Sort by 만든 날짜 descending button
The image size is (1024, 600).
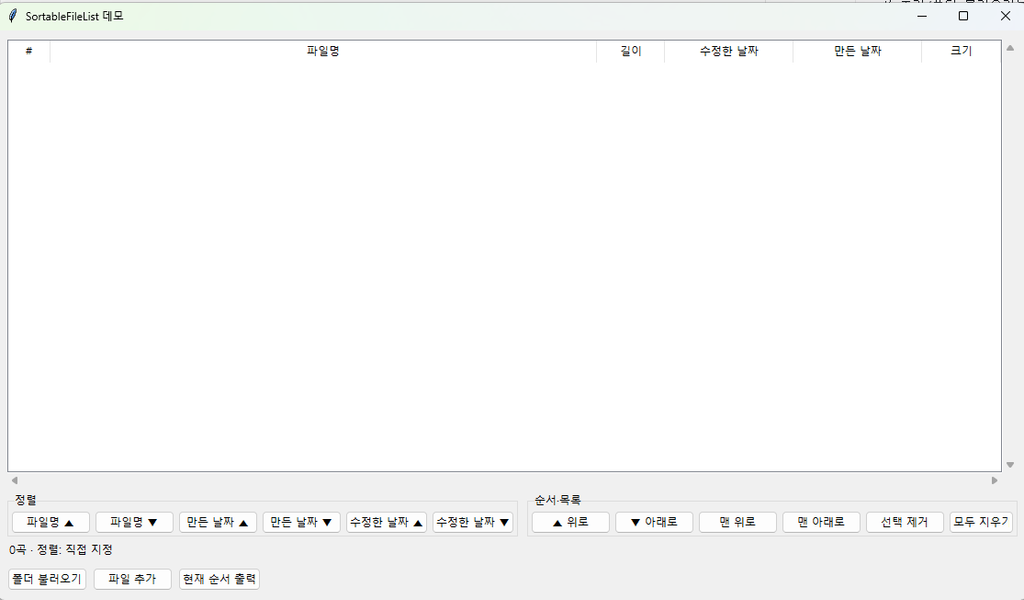point(301,522)
